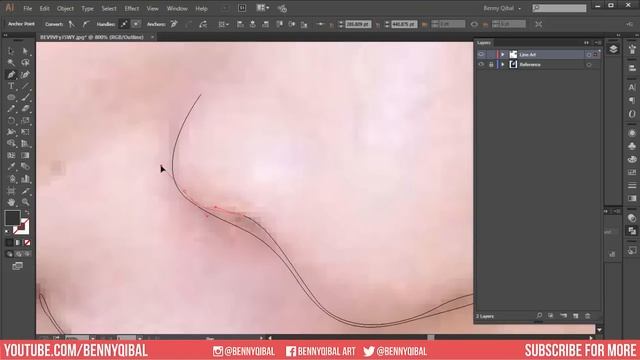640x360 pixels.
Task: Click Locate Object icon in Layers panel
Action: coord(539,316)
